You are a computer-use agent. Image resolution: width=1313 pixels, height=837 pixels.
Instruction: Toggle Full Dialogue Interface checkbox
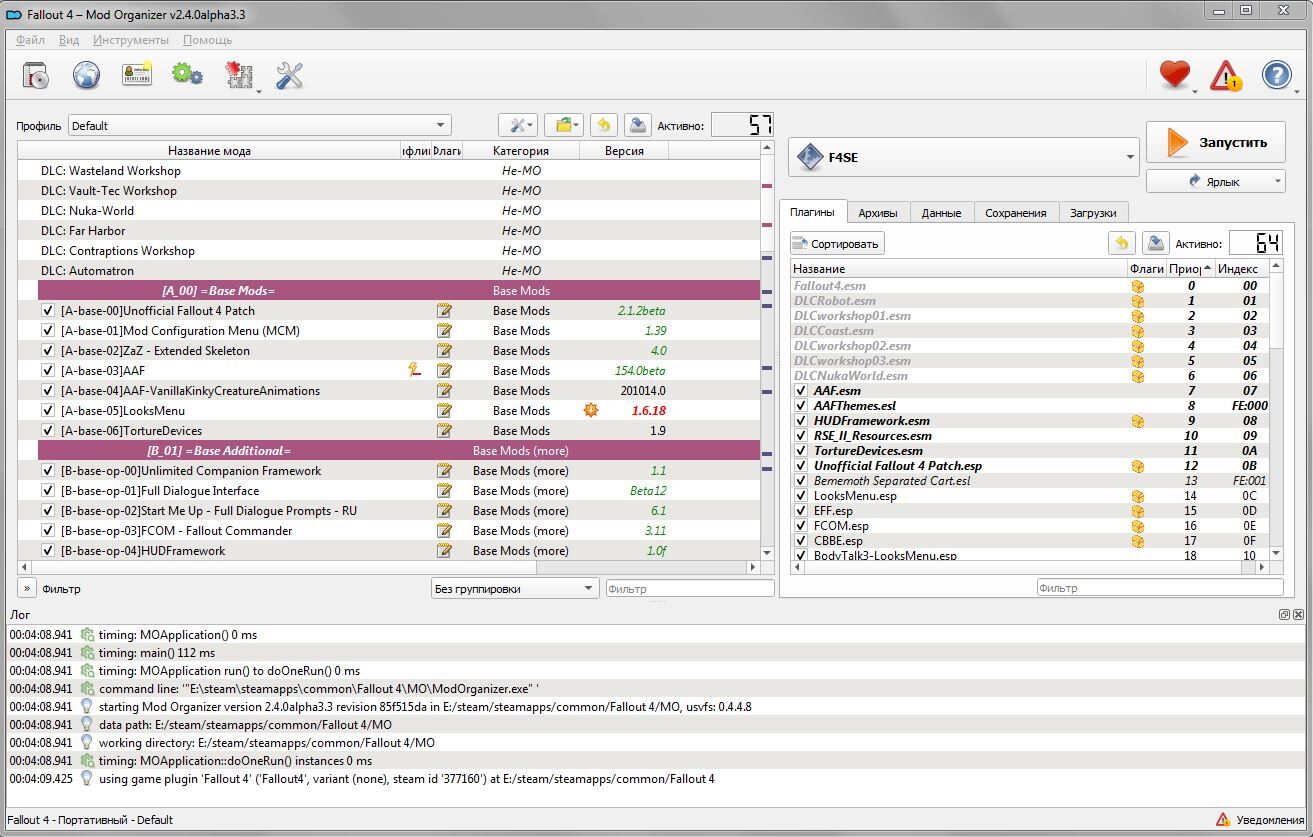(x=48, y=491)
